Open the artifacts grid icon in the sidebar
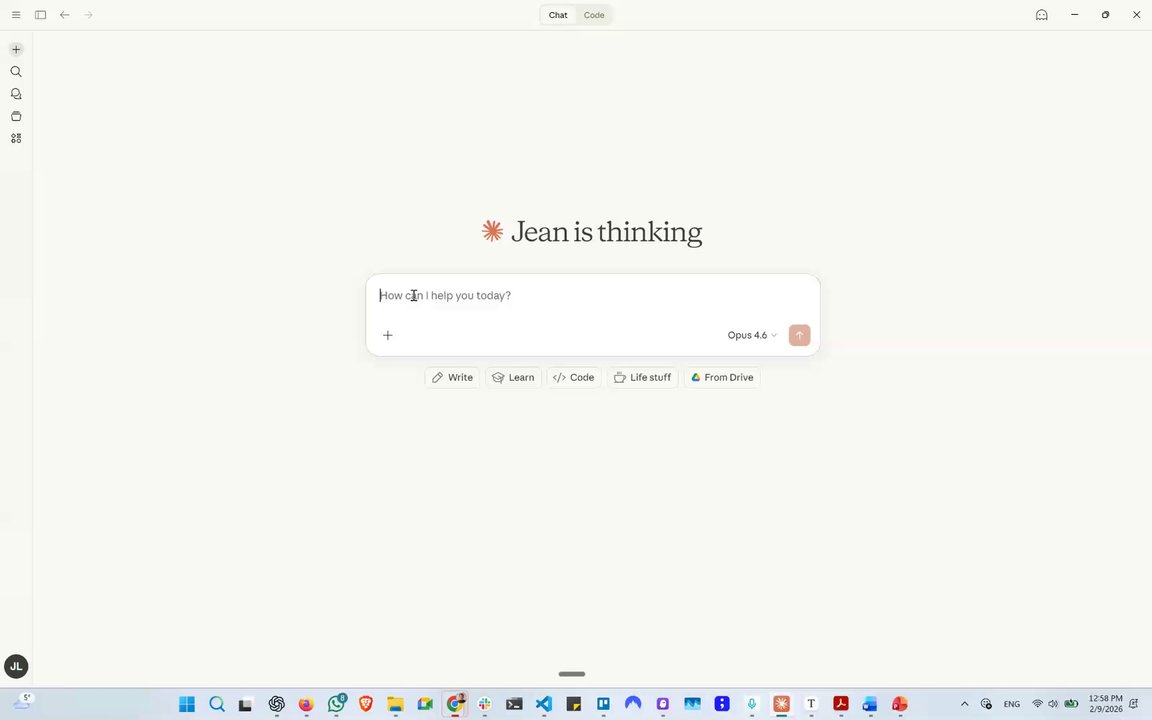 (16, 138)
